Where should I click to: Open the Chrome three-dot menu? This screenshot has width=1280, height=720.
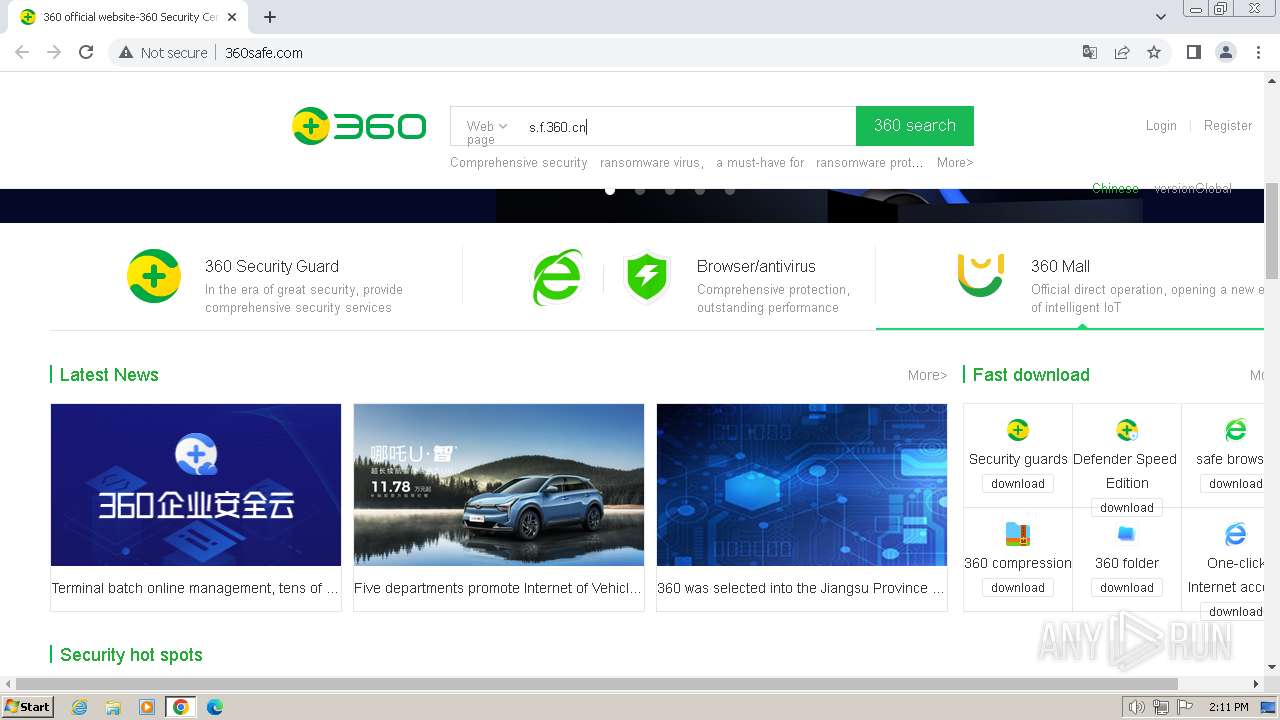point(1259,53)
